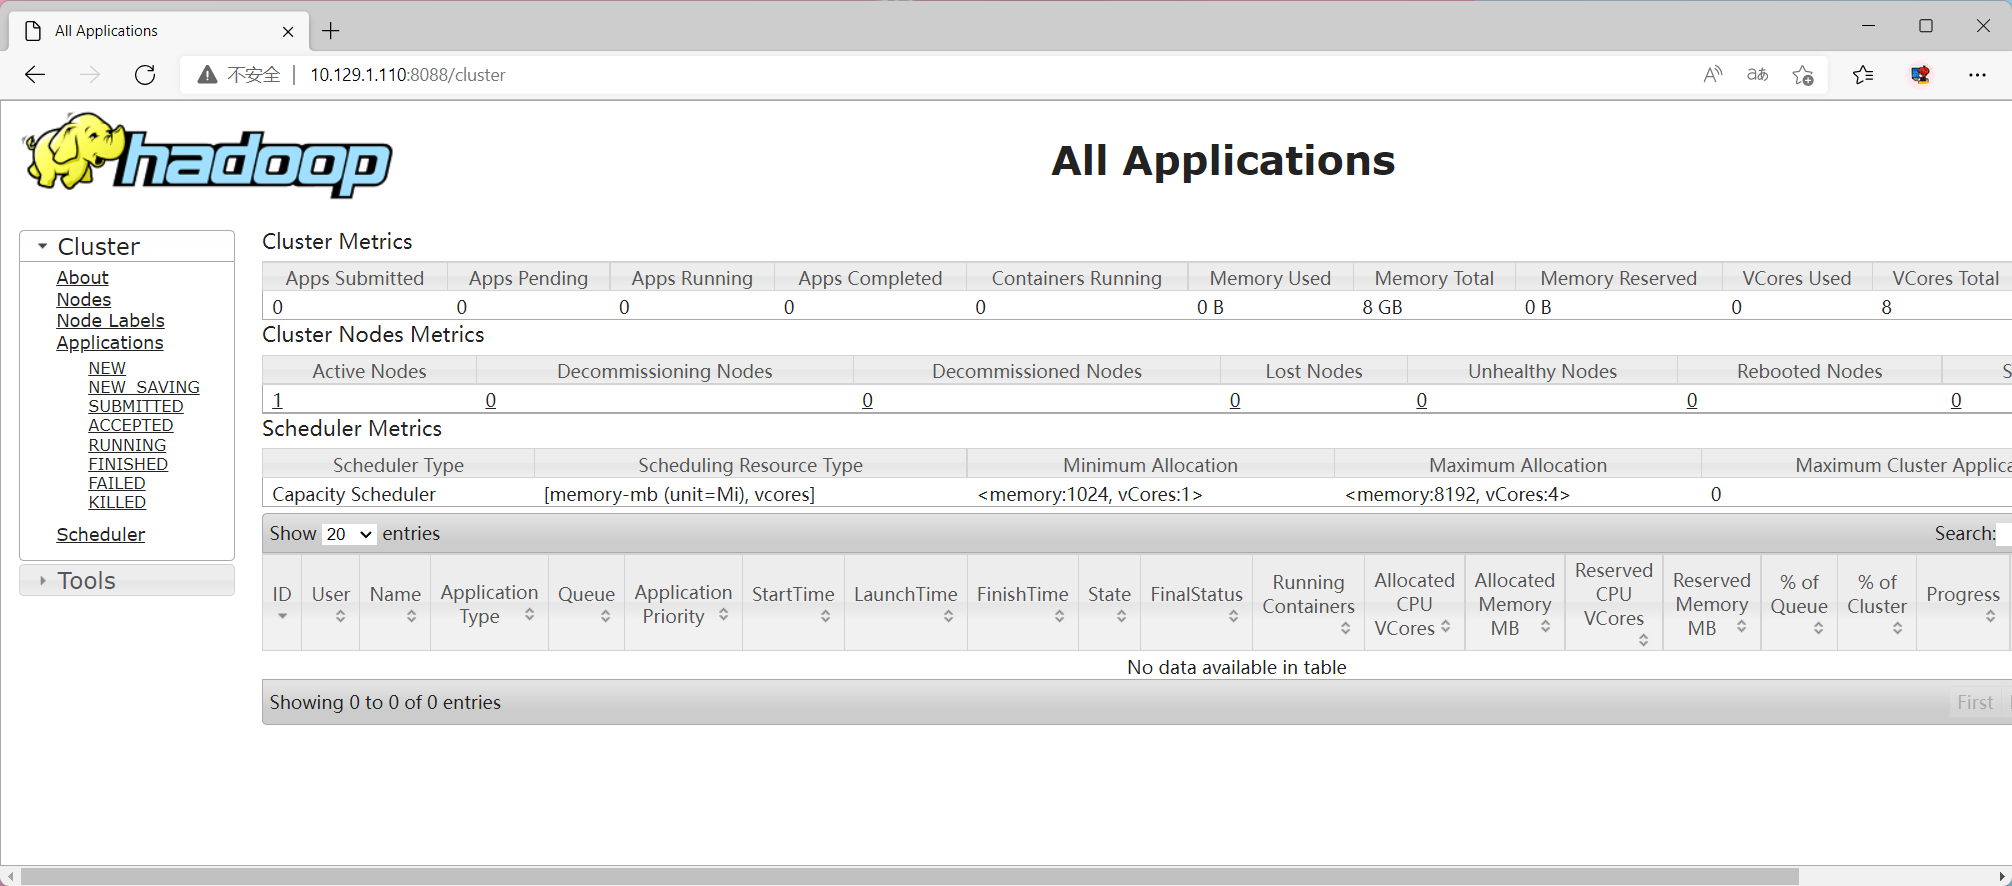Expand the Tools sidebar section
Image resolution: width=2012 pixels, height=886 pixels.
coord(127,580)
